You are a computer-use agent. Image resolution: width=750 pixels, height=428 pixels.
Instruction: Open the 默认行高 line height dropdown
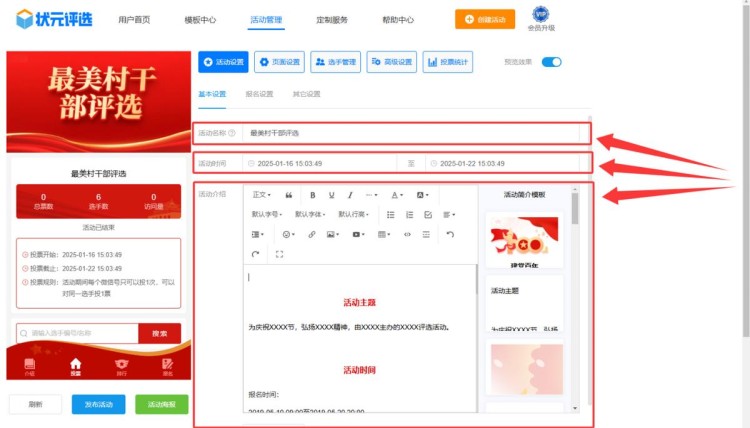[354, 214]
